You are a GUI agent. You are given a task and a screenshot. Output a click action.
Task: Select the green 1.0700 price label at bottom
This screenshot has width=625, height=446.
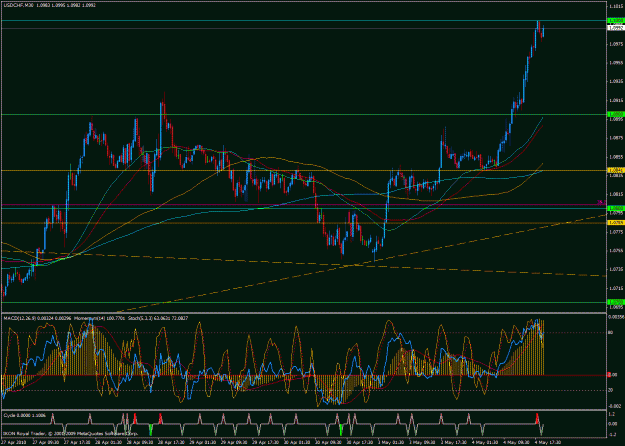615,303
